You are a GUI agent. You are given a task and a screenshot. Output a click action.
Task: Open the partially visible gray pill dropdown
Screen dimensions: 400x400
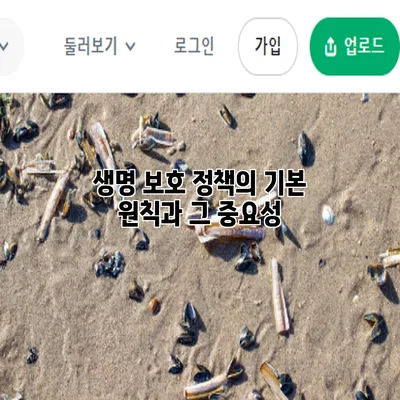(12, 46)
